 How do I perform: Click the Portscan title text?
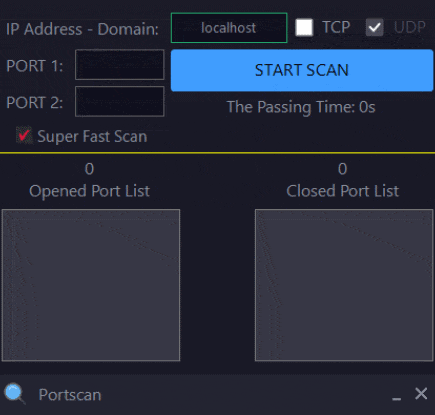pos(70,395)
